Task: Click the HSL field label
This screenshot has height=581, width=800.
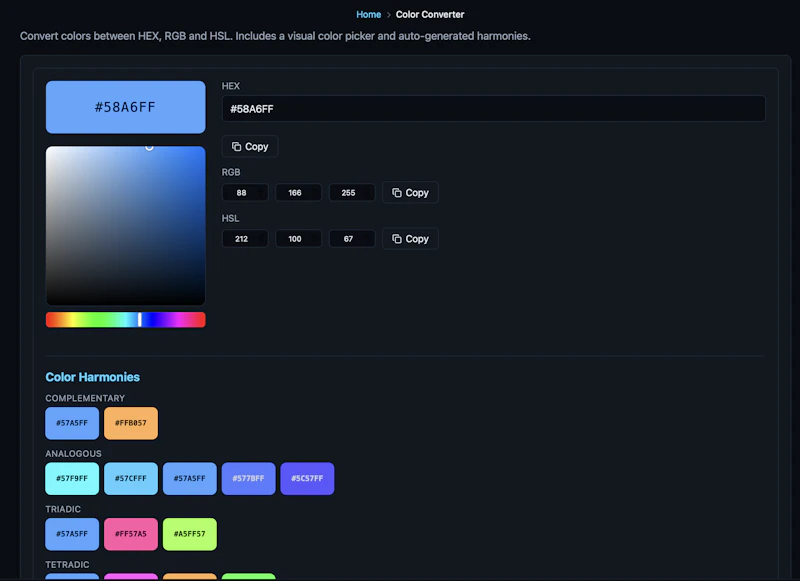Action: pos(230,218)
